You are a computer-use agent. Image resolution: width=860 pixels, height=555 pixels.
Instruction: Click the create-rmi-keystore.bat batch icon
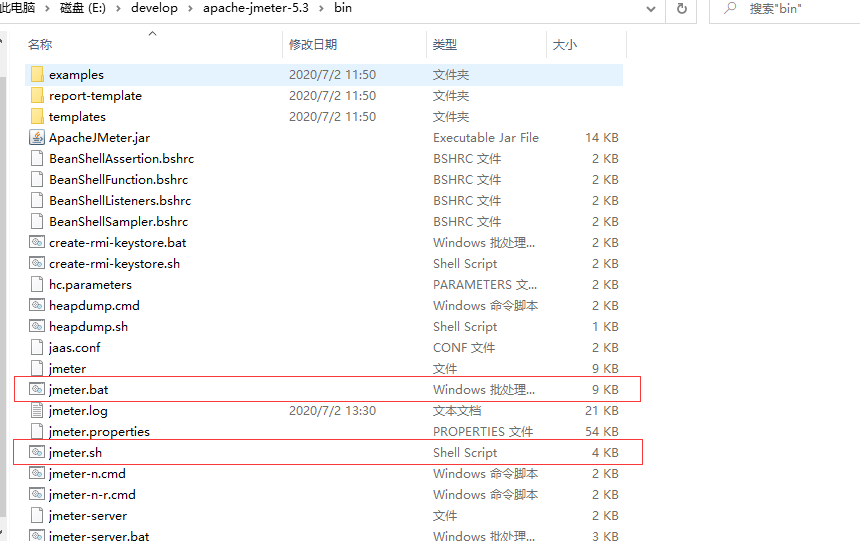(37, 242)
